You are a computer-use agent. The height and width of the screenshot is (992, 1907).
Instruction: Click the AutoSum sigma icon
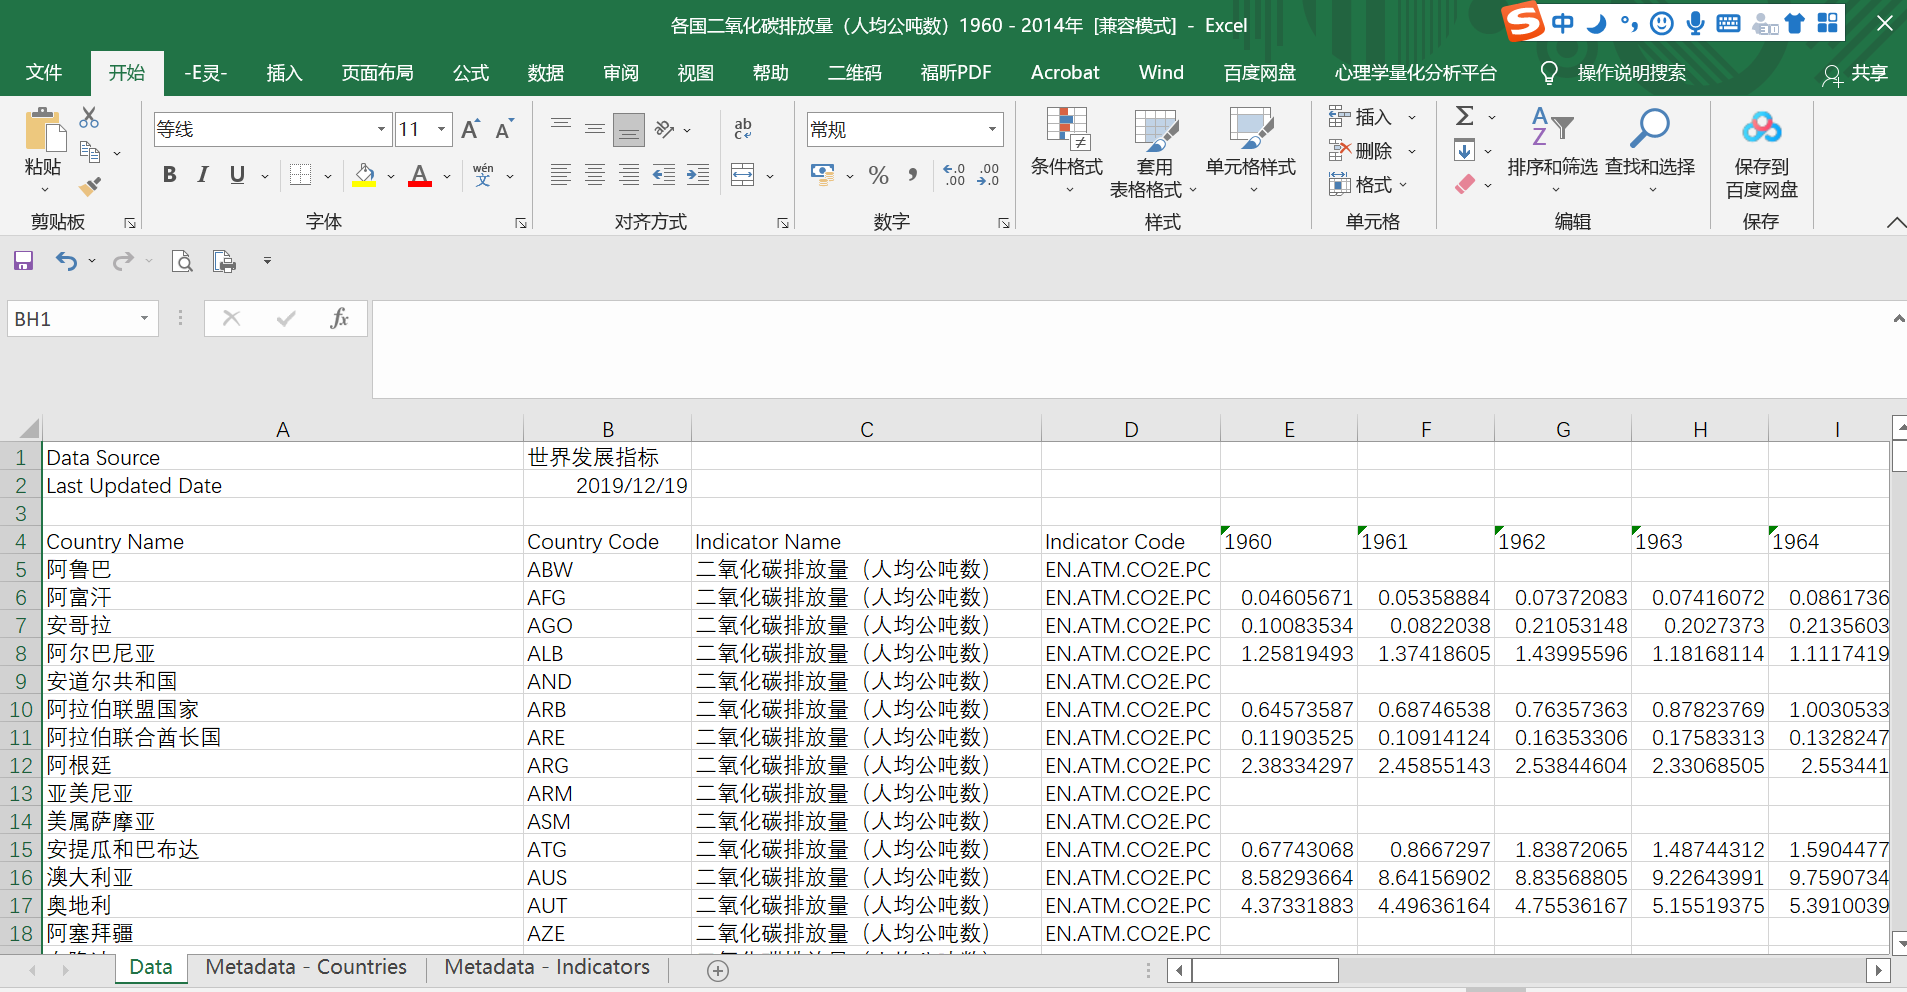(1465, 116)
